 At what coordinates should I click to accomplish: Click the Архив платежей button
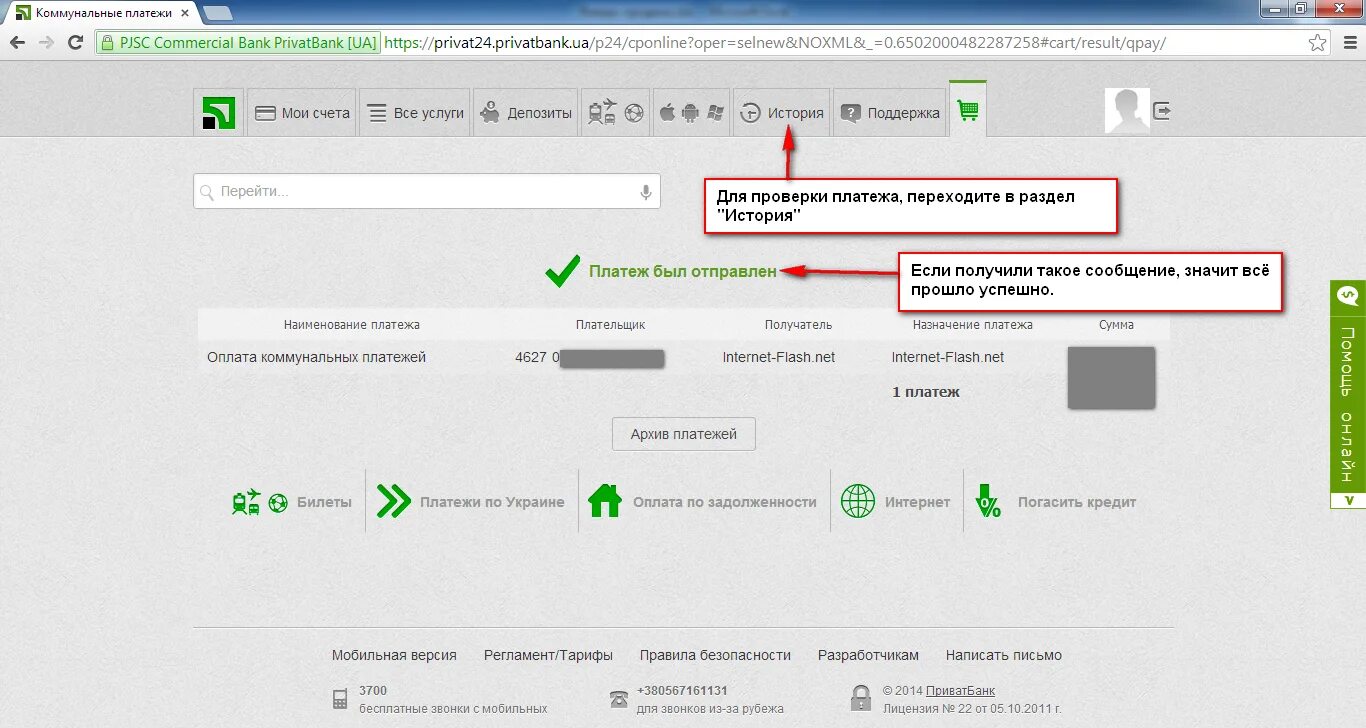pos(684,434)
